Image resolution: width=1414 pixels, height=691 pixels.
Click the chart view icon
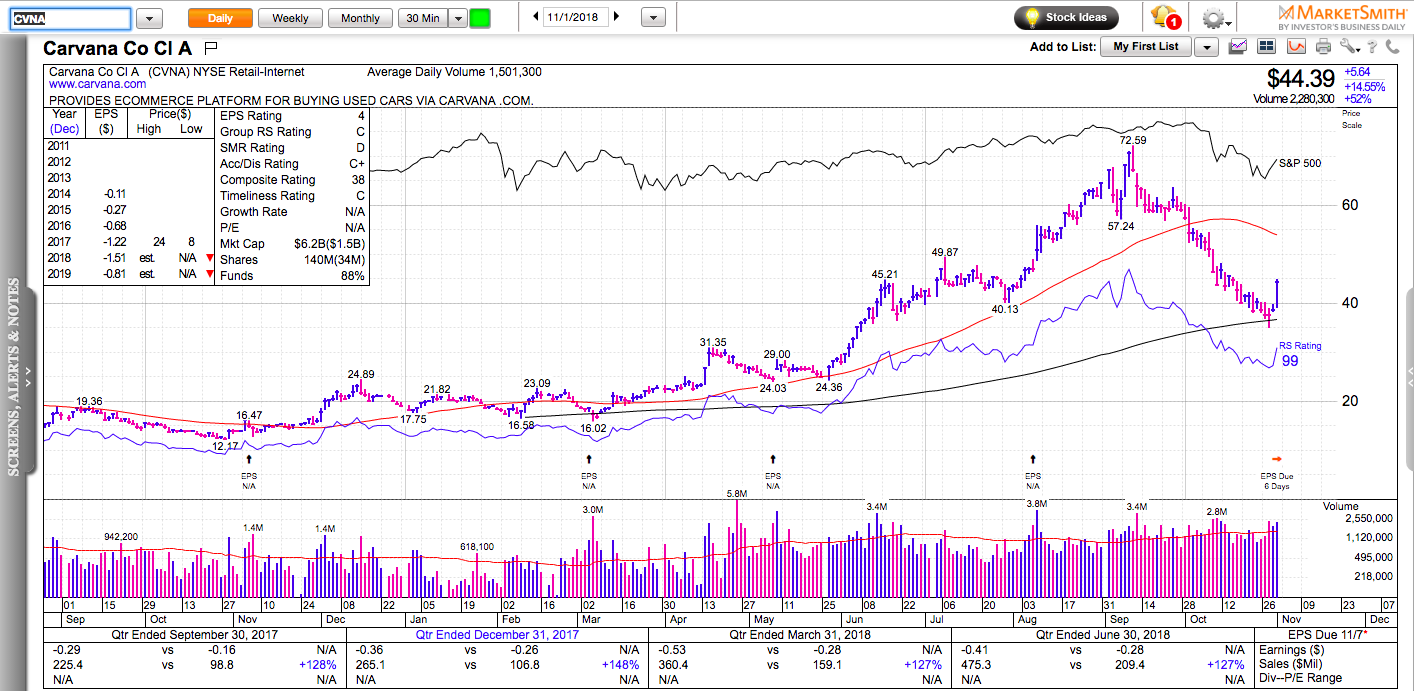click(1238, 46)
